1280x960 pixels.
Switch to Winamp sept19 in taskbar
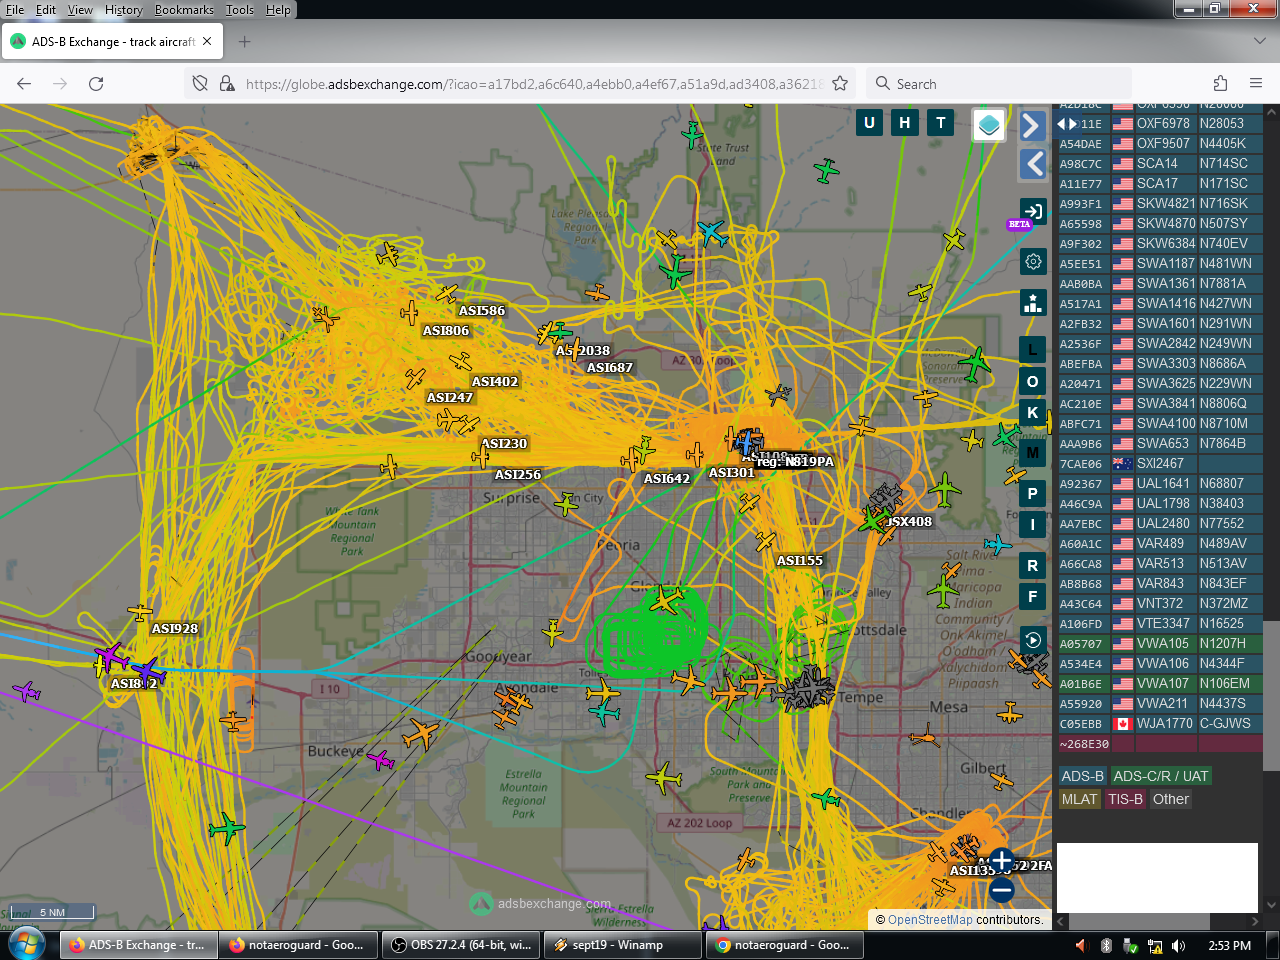point(624,945)
